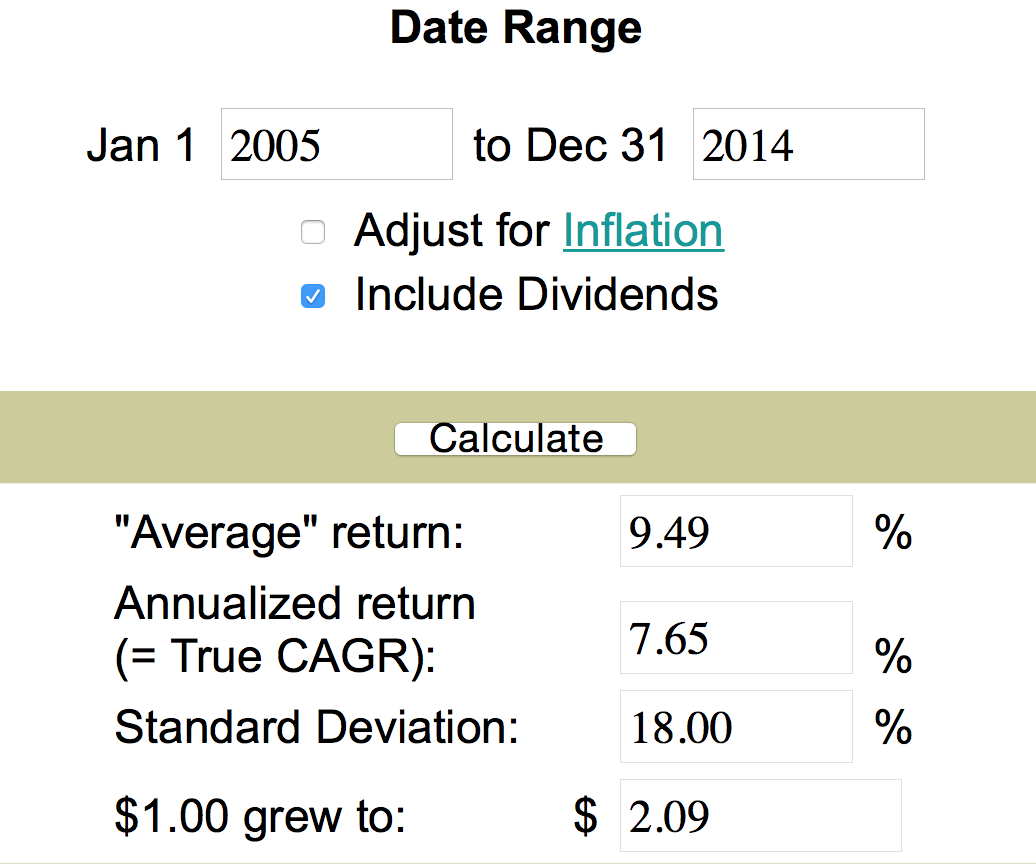1036x864 pixels.
Task: Click the "Standard Deviation:" label
Action: pyautogui.click(x=316, y=728)
